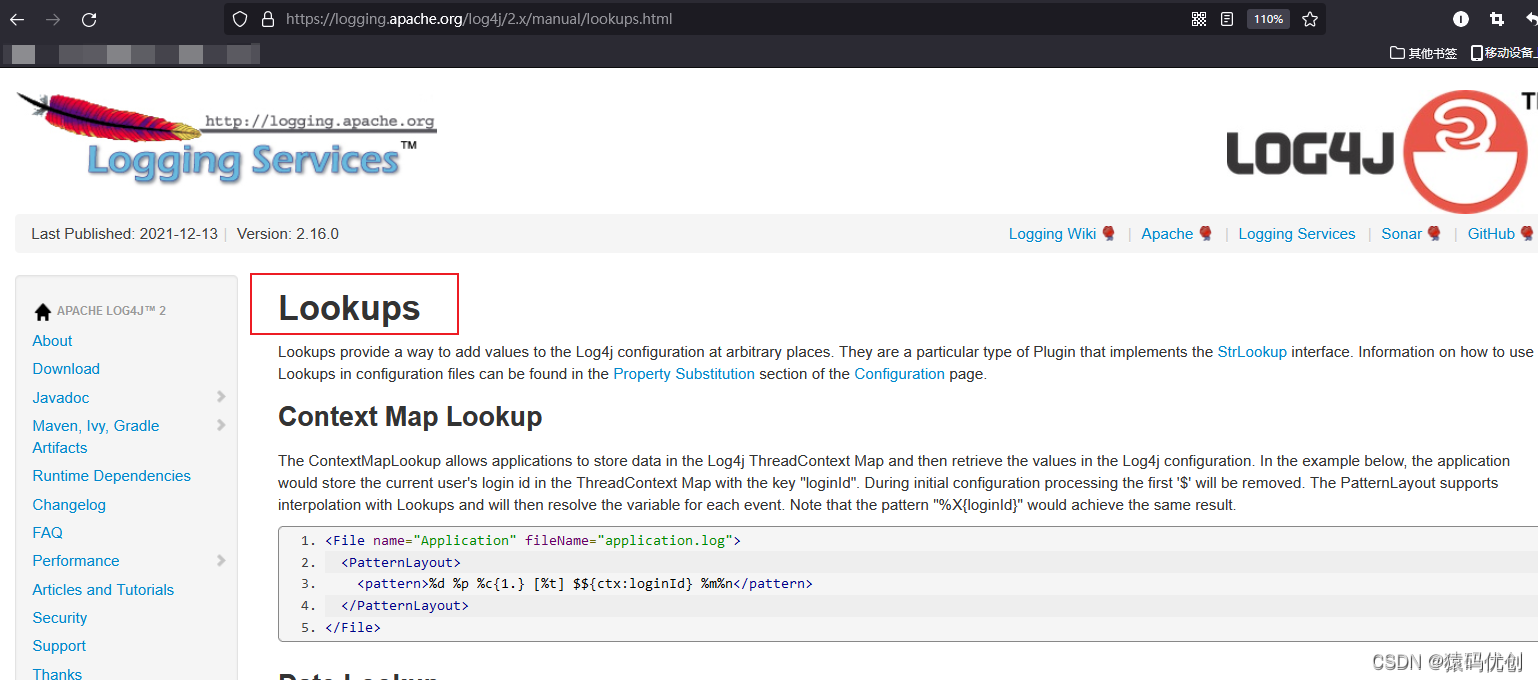Click the <pattern> code line with ctx:loginId
1538x680 pixels.
click(585, 584)
